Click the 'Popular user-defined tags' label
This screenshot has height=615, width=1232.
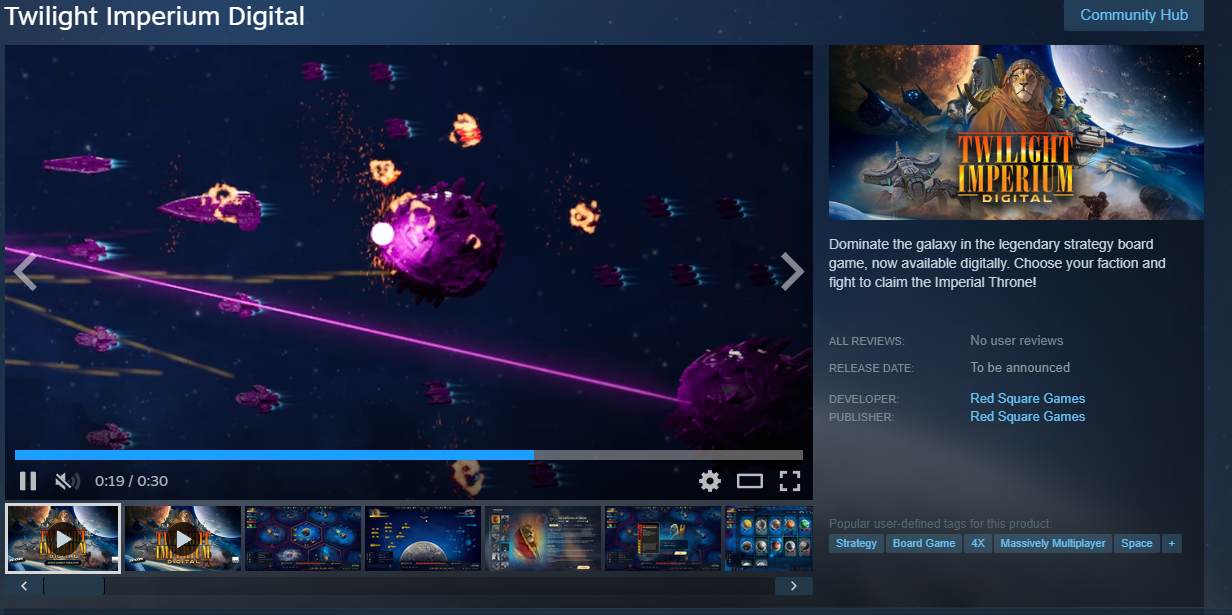click(940, 523)
